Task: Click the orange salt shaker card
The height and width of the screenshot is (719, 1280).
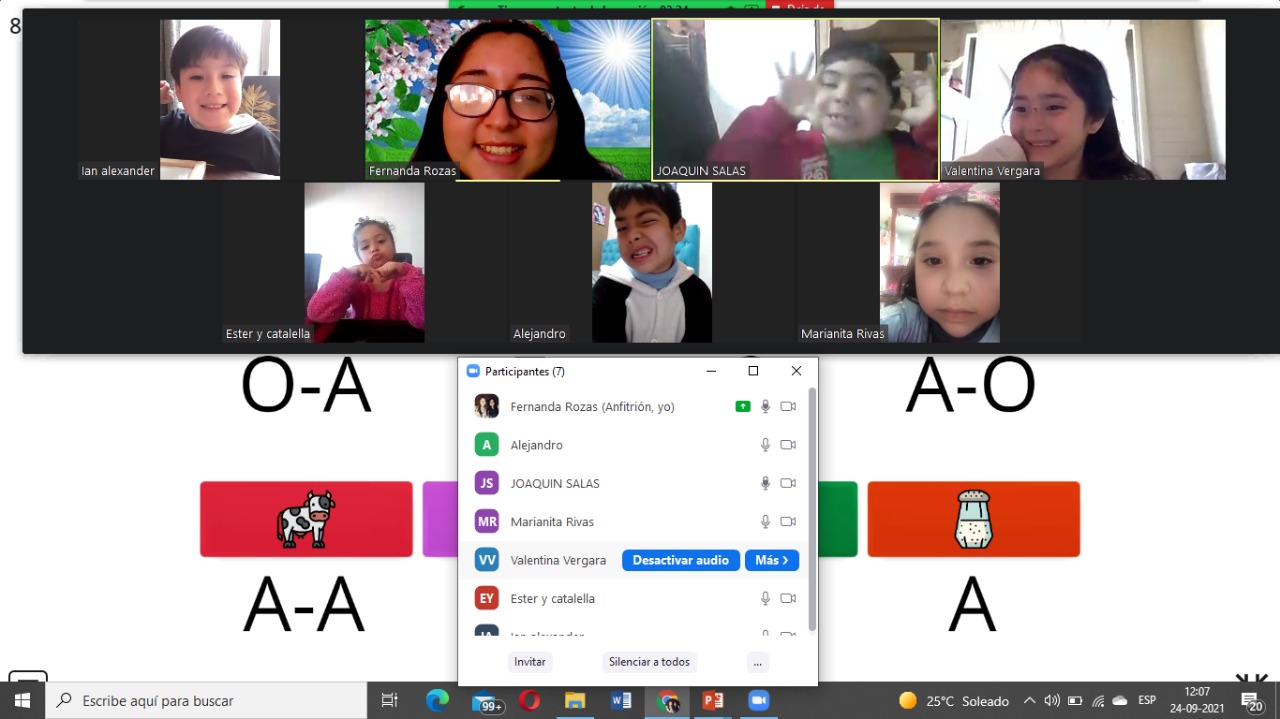Action: tap(973, 519)
